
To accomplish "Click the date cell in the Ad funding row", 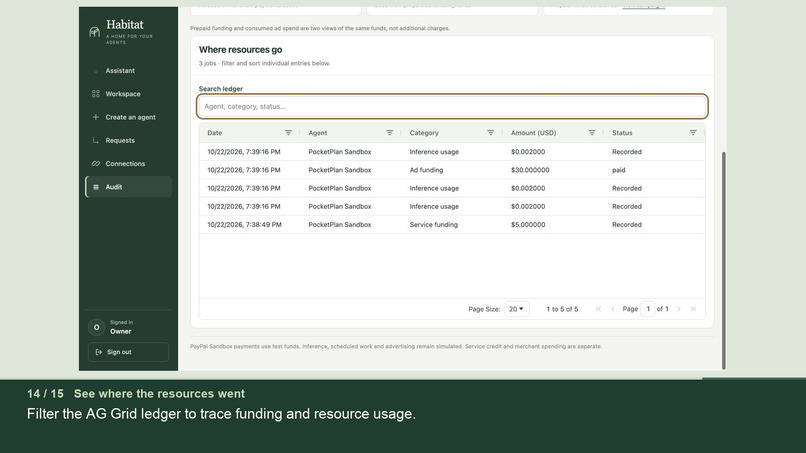I will pyautogui.click(x=244, y=170).
